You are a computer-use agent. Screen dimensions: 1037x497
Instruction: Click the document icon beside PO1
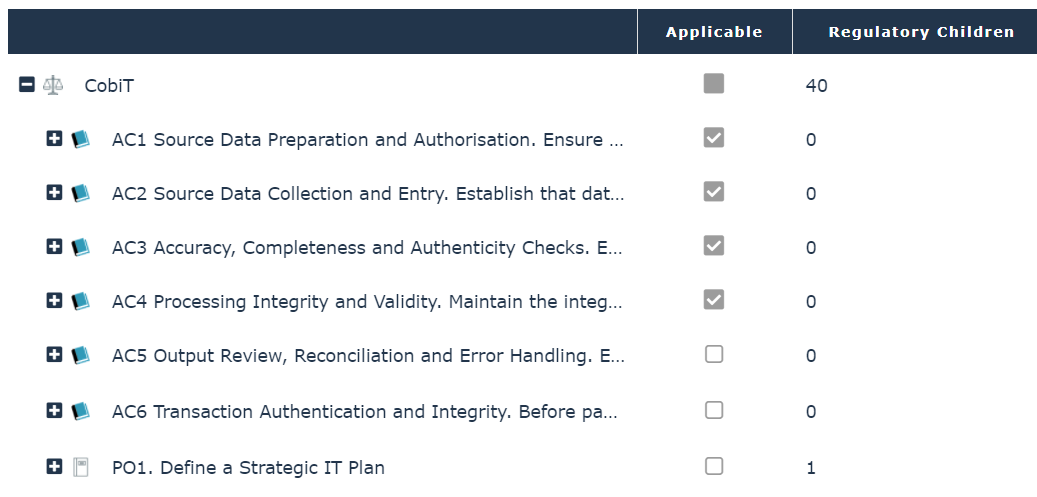tap(81, 467)
